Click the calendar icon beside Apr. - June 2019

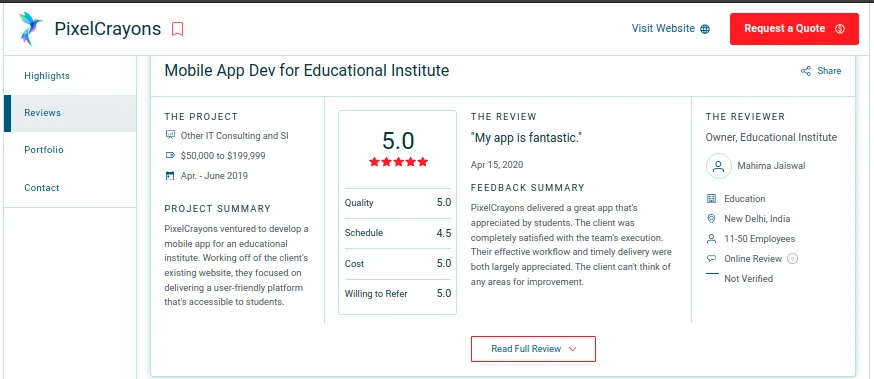point(170,176)
